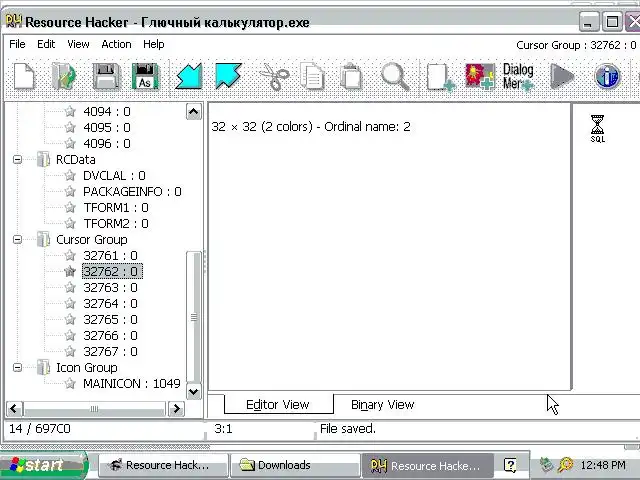Screen dimensions: 640x480
Task: Open a file with the folder icon
Action: (x=64, y=76)
